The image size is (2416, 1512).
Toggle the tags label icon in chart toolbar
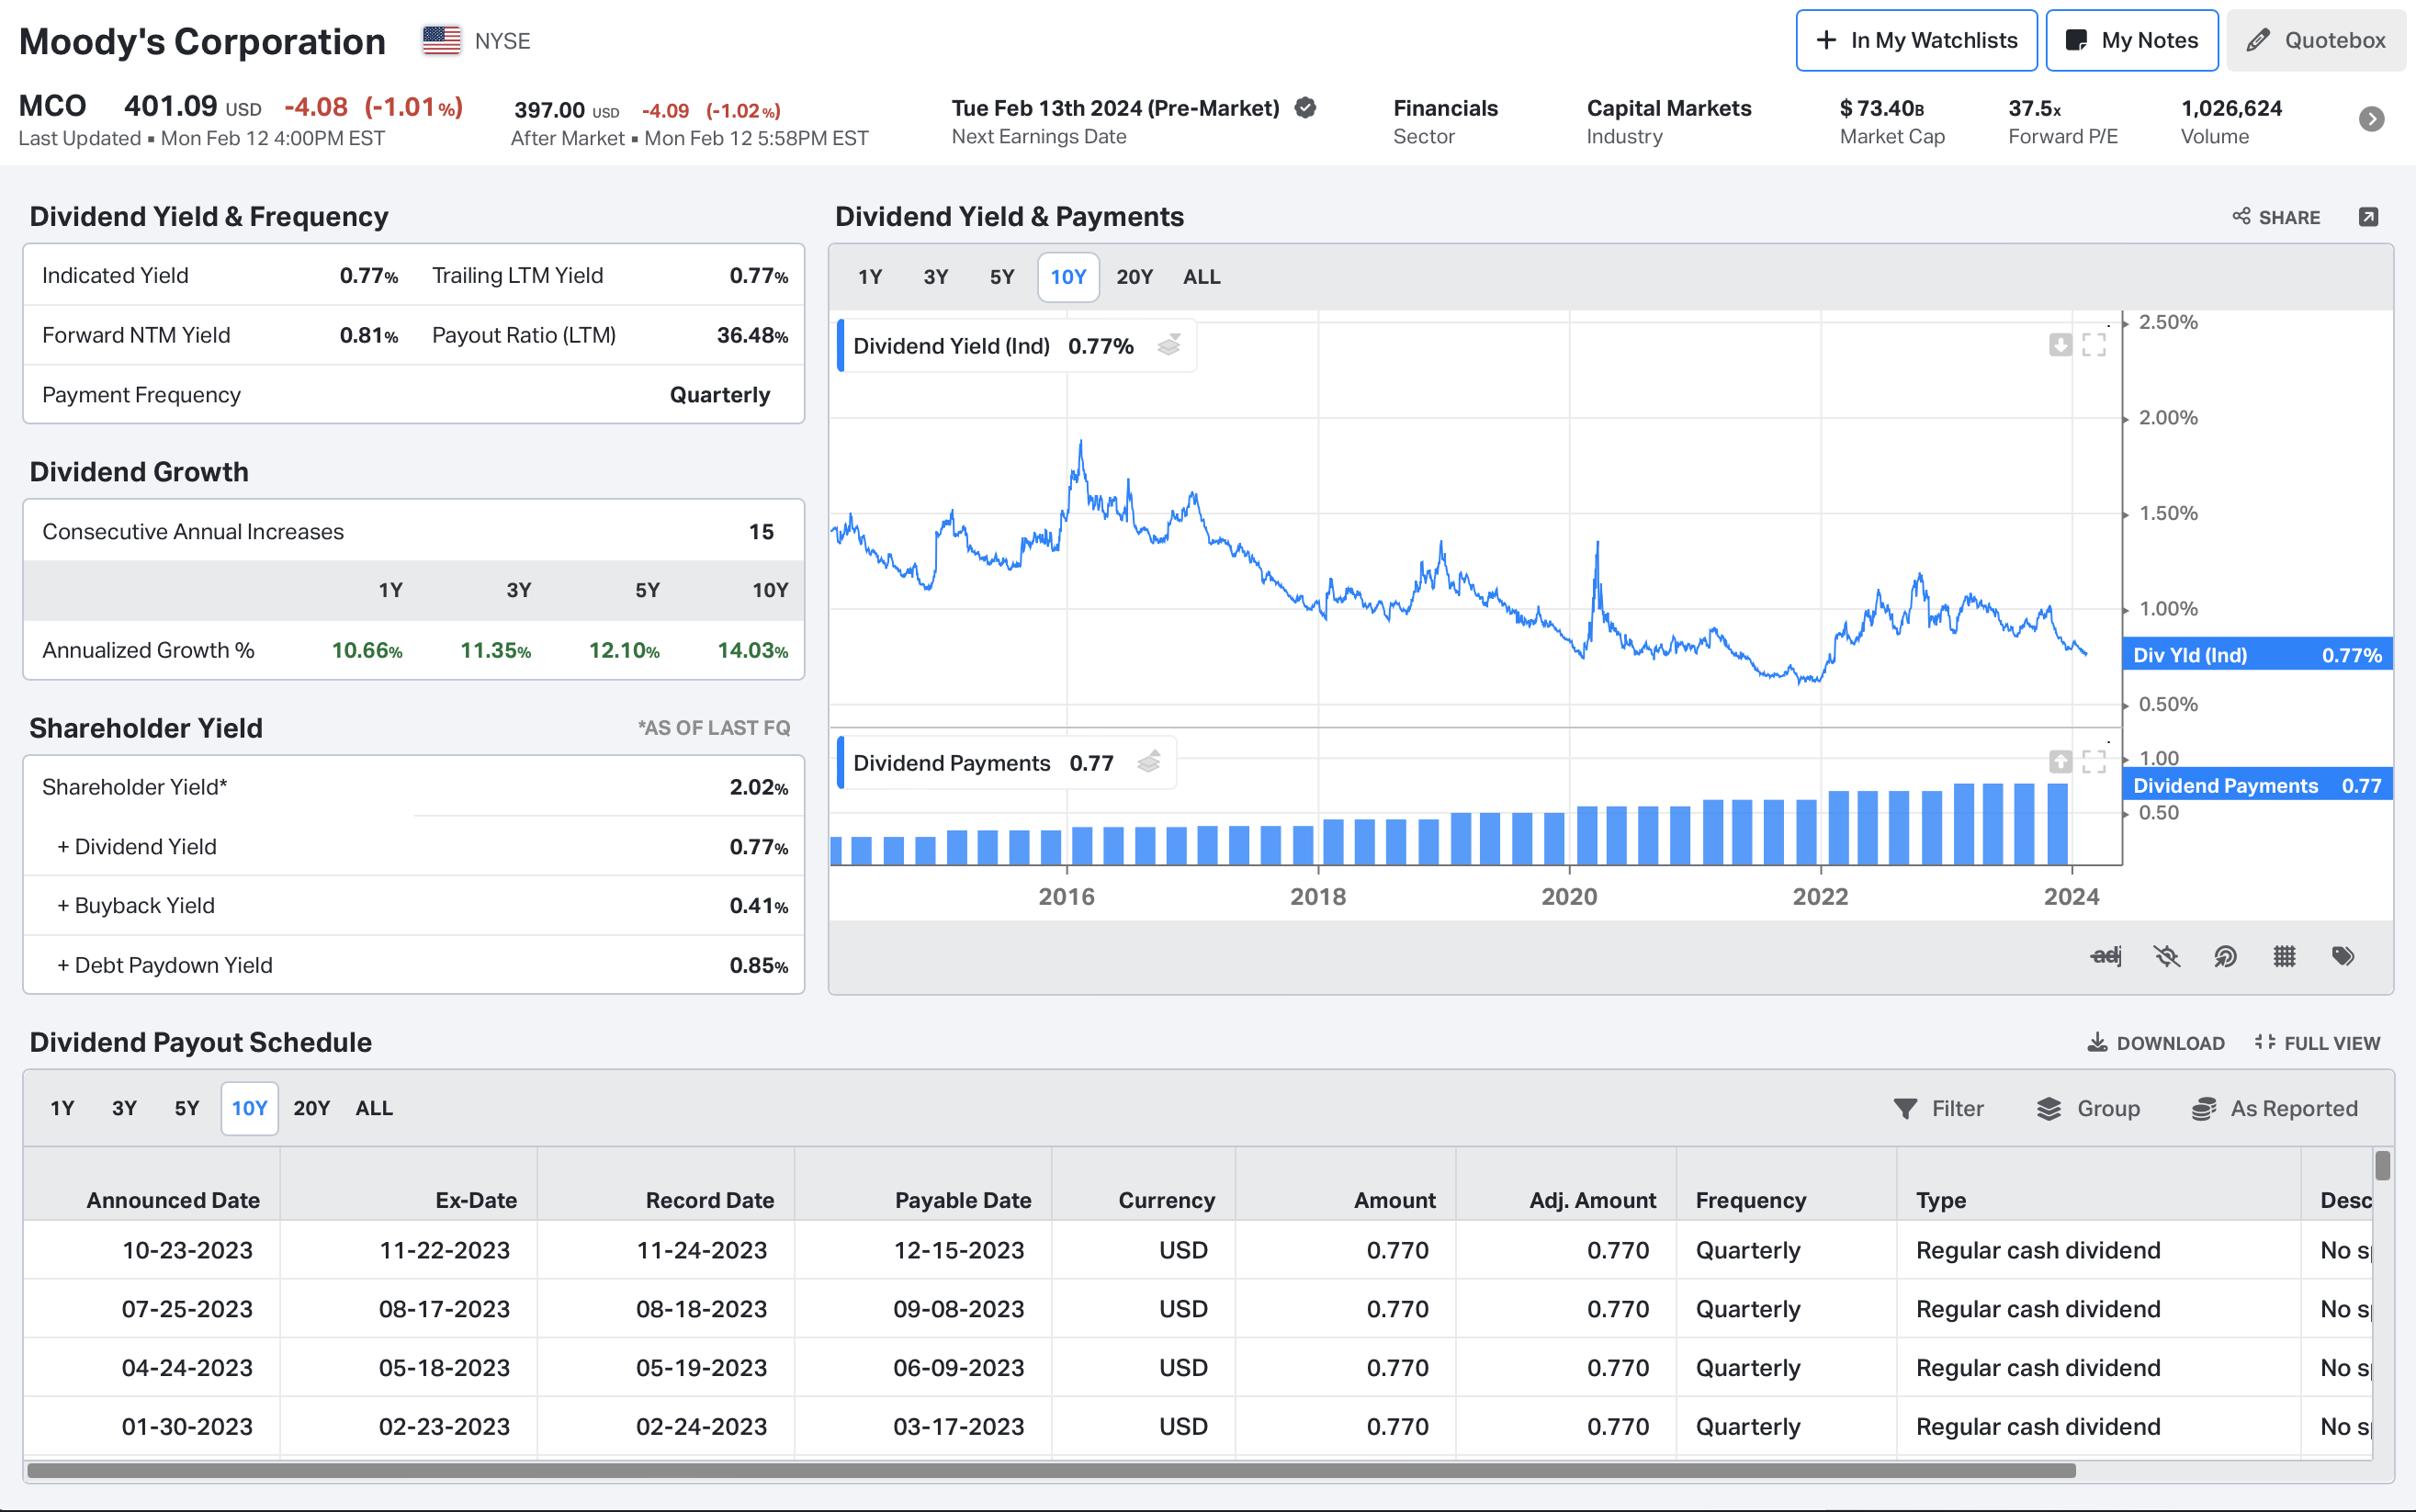2343,956
